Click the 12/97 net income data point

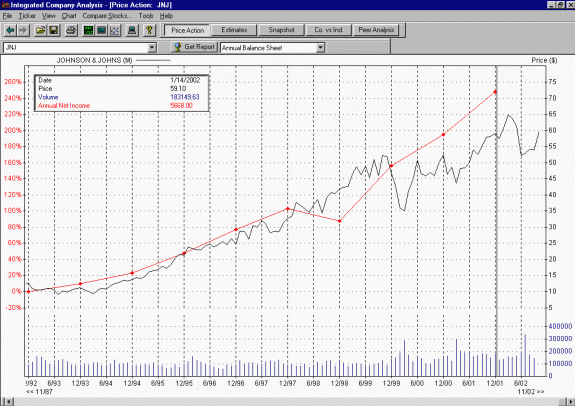coord(288,209)
